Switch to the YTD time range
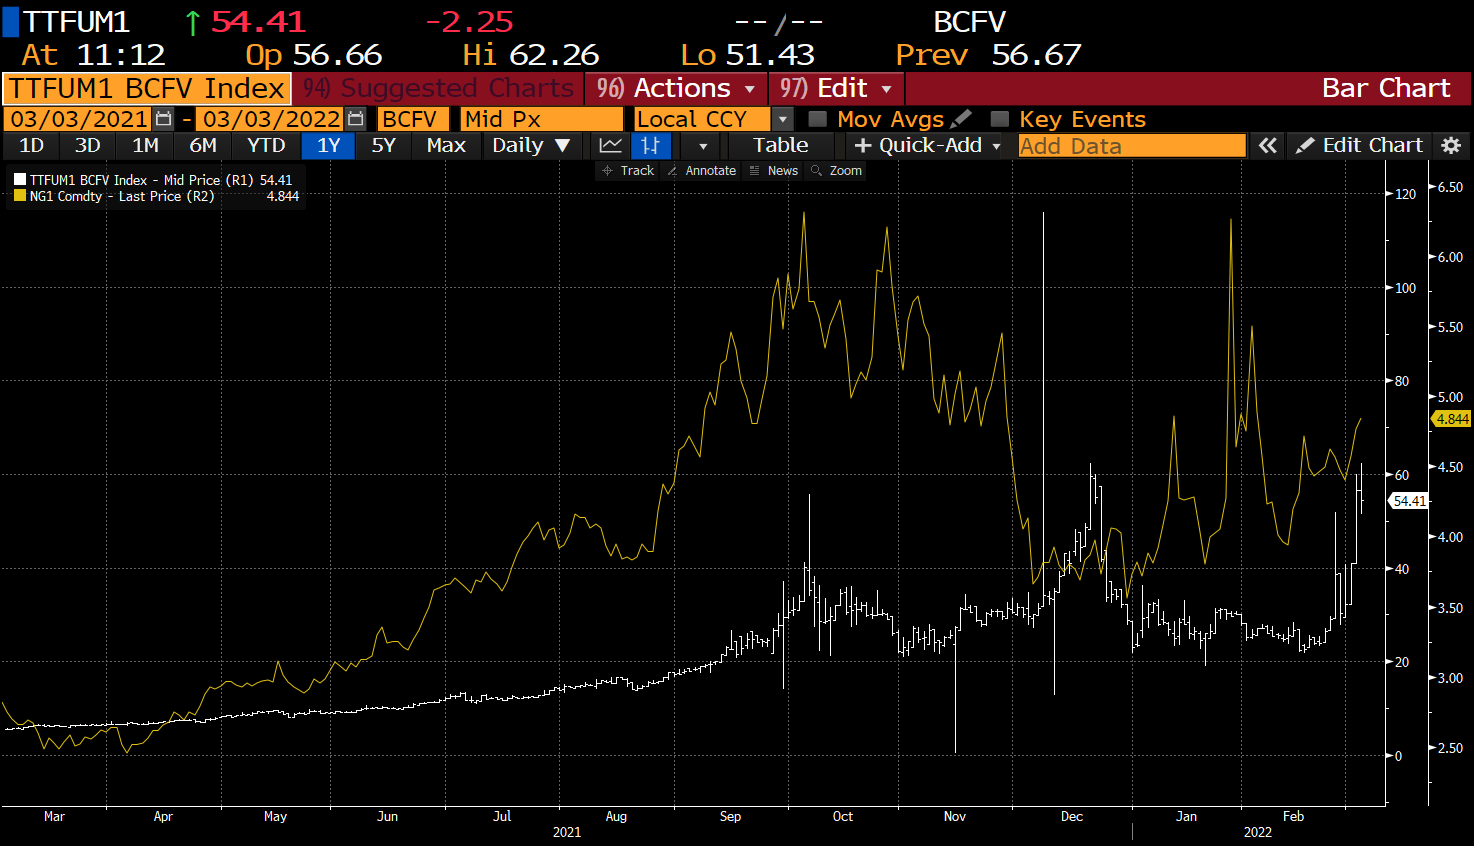Screen dimensions: 1474x846 [x=266, y=145]
